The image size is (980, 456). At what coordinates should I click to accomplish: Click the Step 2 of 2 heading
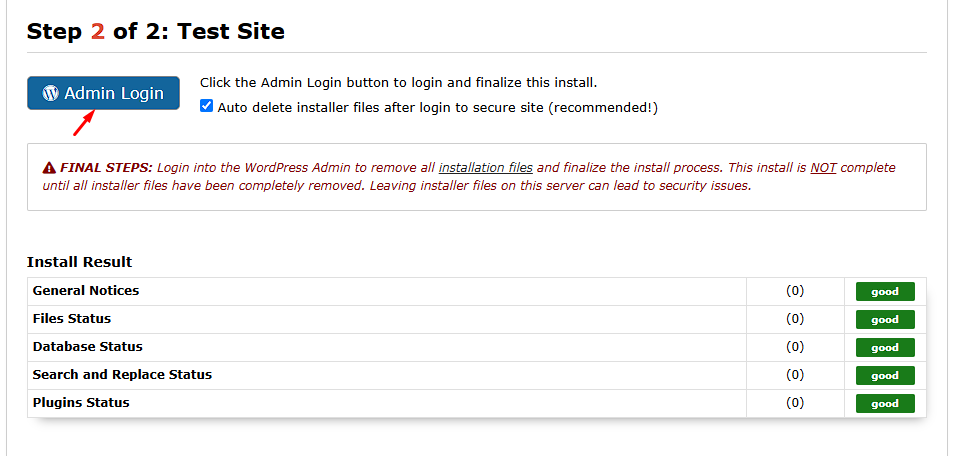pyautogui.click(x=156, y=31)
